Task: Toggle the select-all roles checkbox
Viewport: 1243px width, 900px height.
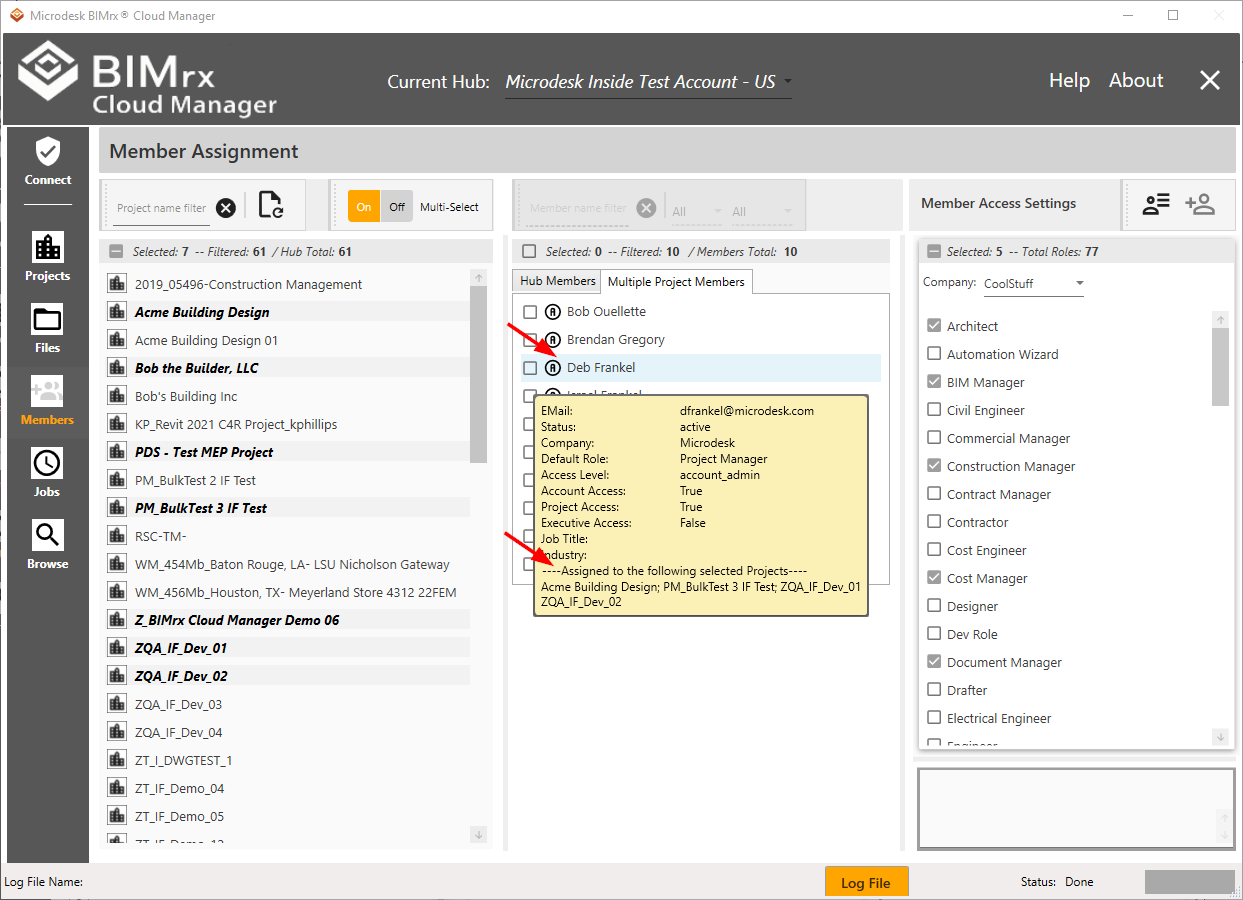Action: point(934,252)
